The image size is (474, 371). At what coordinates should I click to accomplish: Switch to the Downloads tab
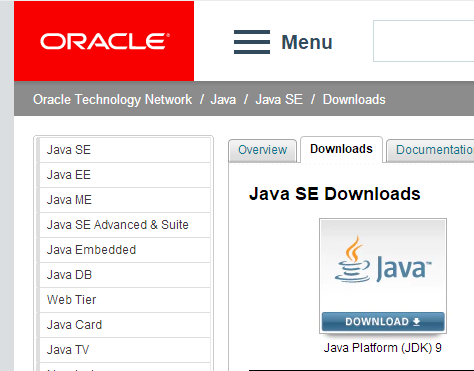tap(341, 149)
